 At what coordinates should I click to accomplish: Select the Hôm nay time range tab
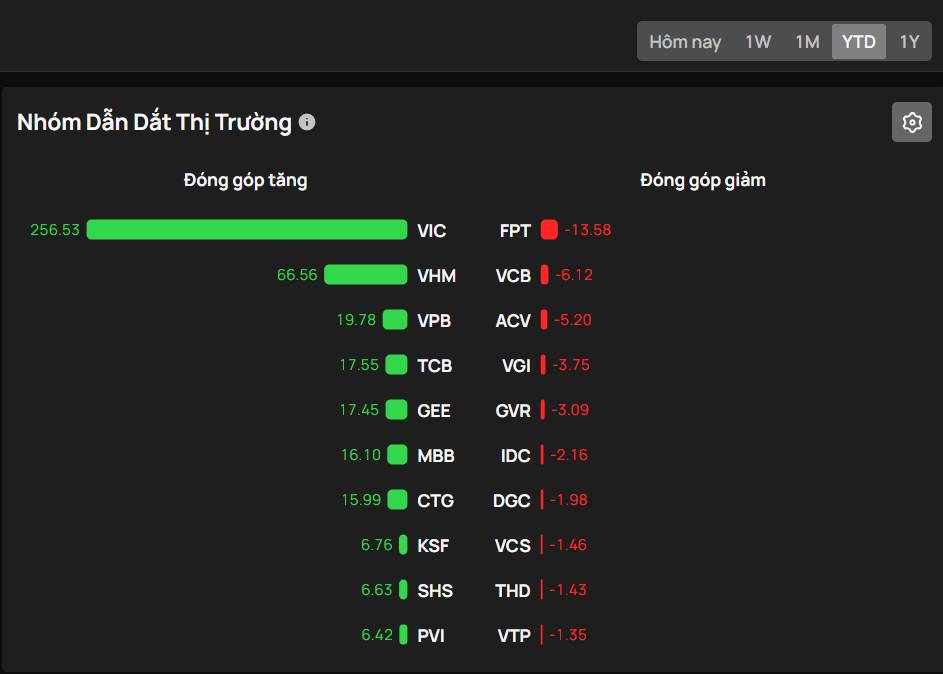click(685, 42)
